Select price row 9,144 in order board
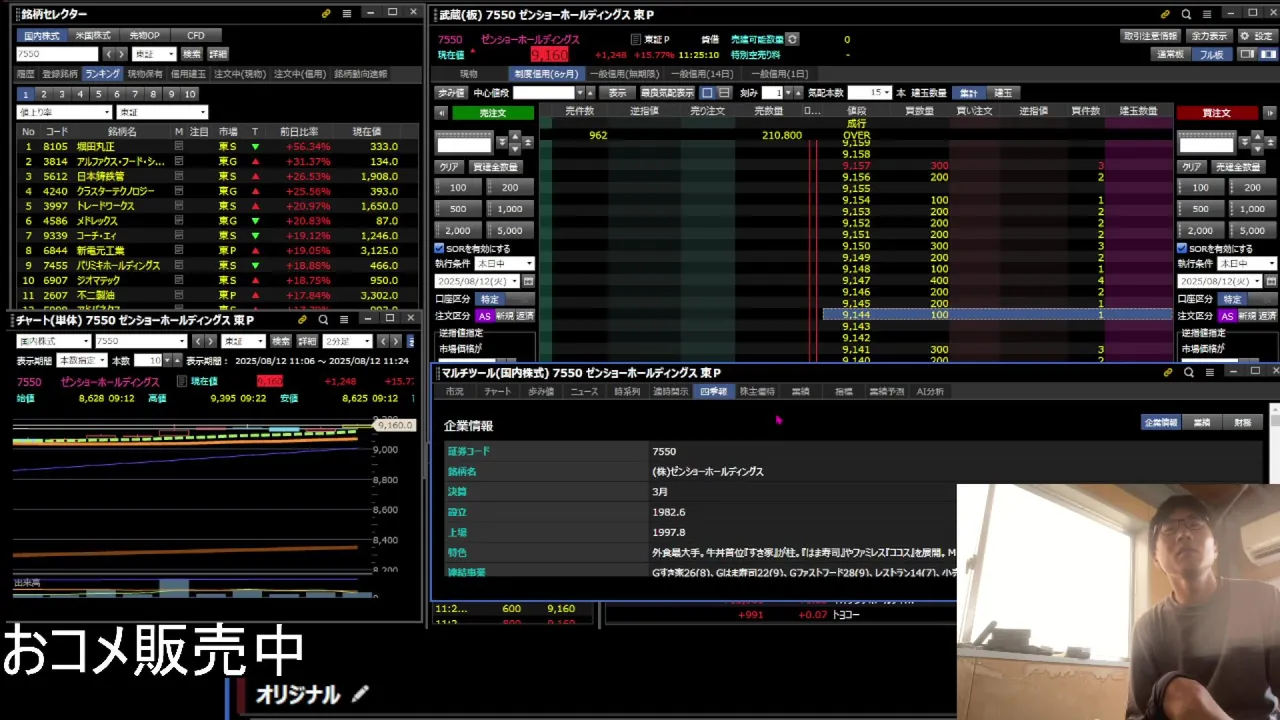This screenshot has height=720, width=1280. tap(997, 315)
